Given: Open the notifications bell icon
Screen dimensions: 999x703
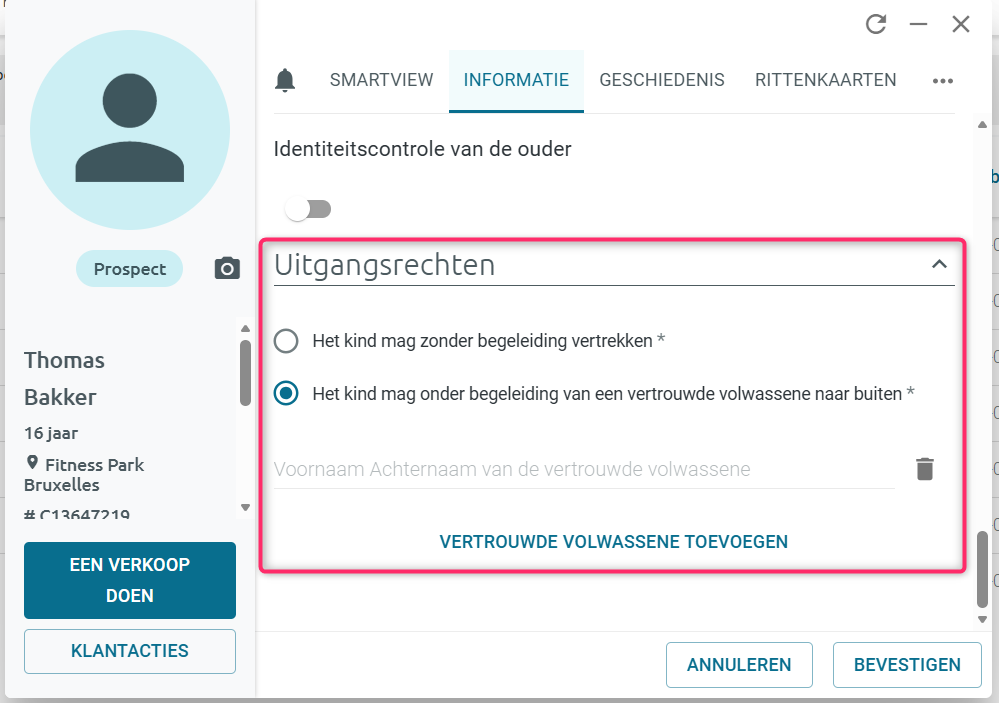Looking at the screenshot, I should pyautogui.click(x=285, y=80).
